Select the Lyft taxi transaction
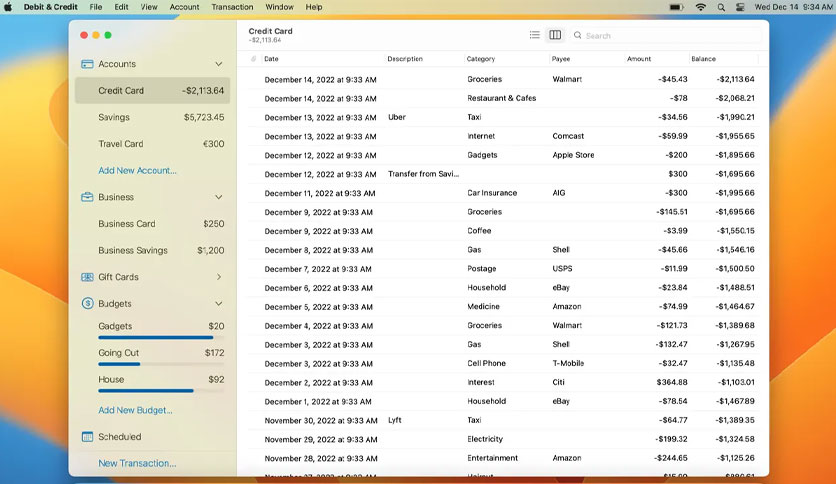This screenshot has width=836, height=484. click(502, 421)
